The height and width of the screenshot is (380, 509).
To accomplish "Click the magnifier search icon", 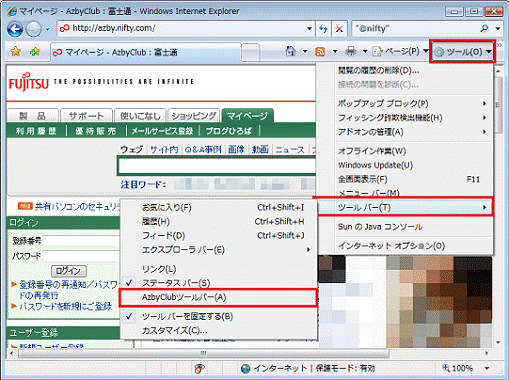I will coord(484,29).
